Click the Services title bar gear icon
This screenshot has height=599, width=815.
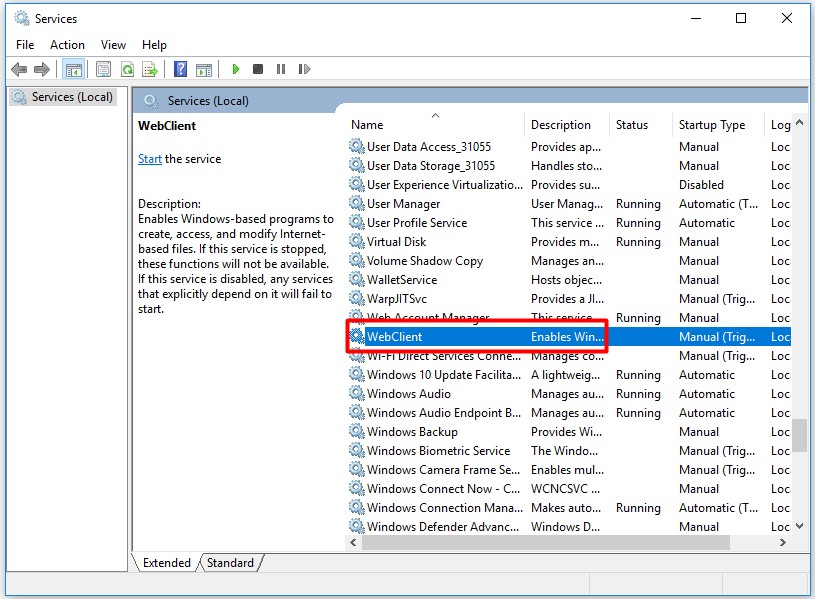click(22, 18)
